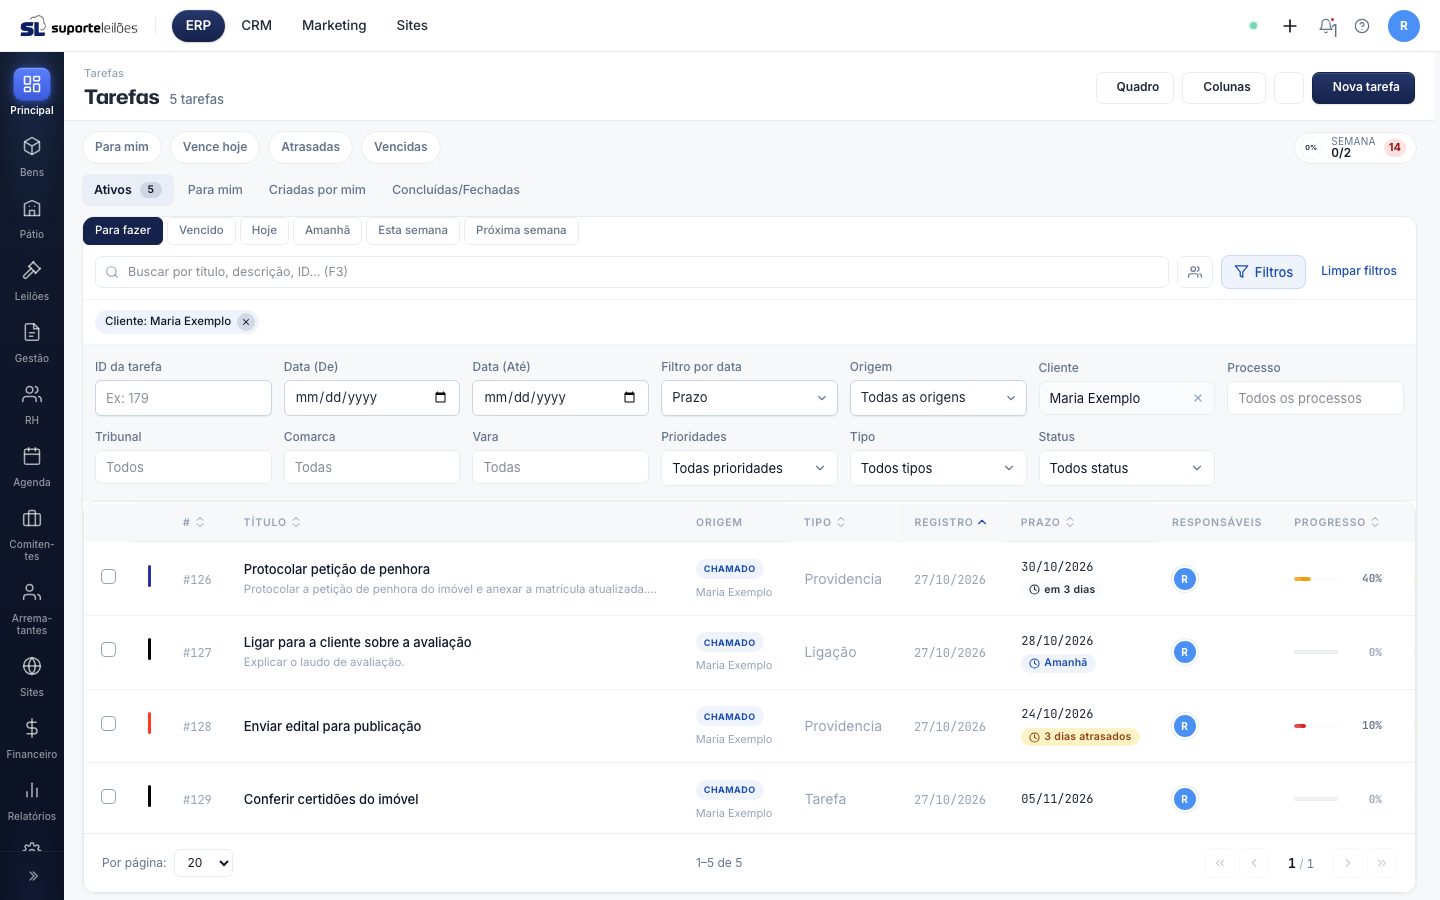Open the Colunas settings button
1440x900 pixels.
1224,88
